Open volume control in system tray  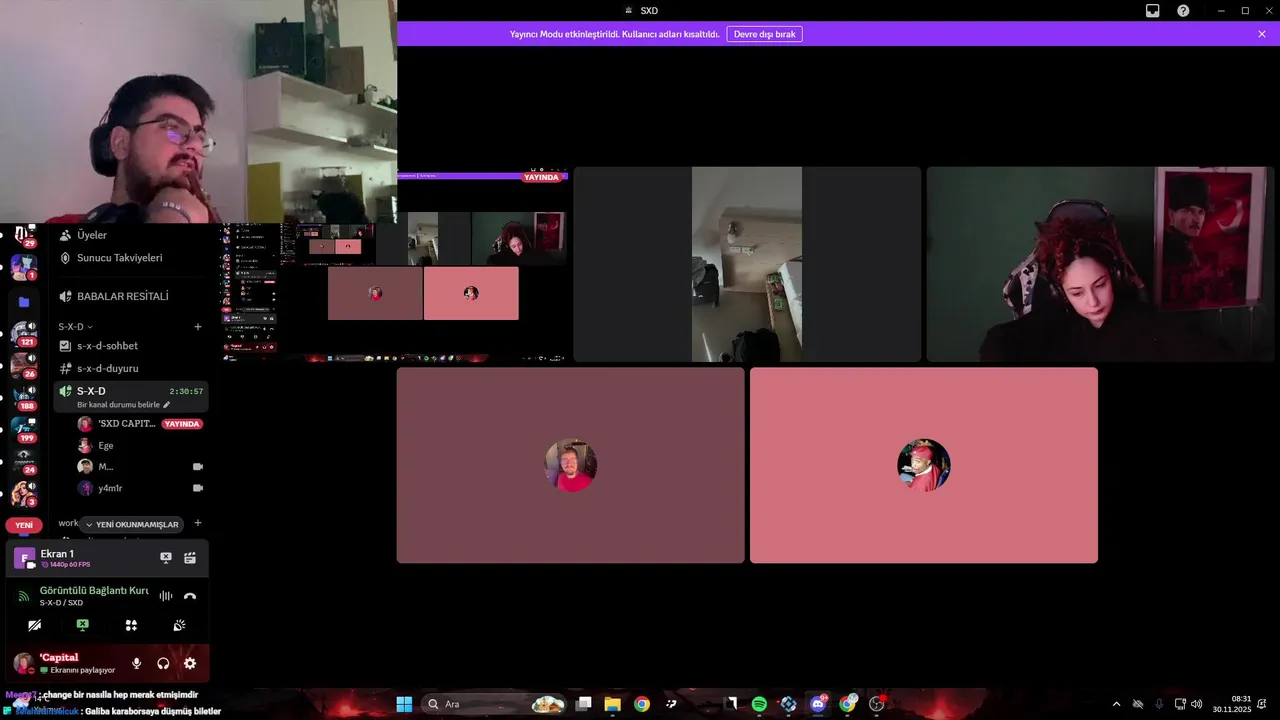coord(1197,704)
